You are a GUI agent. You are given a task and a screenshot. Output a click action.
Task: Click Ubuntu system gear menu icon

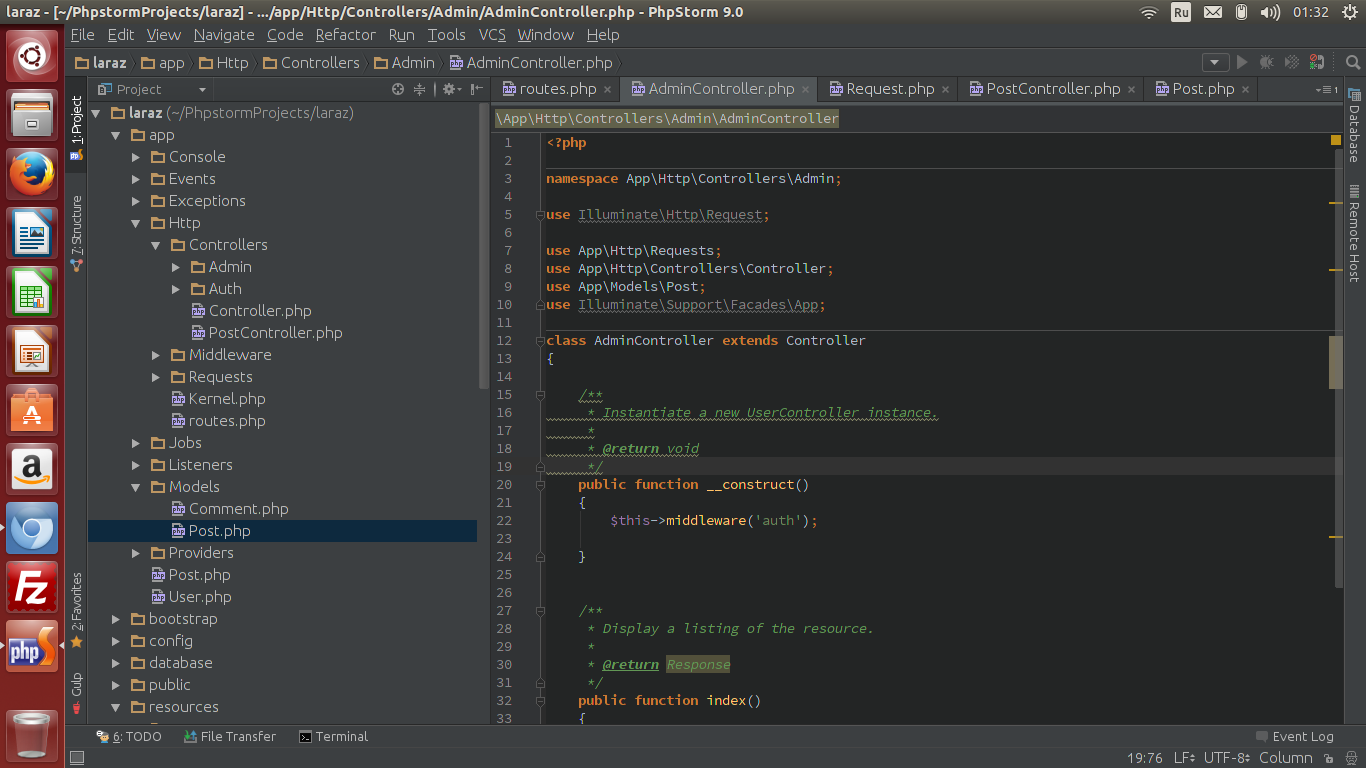[1351, 12]
